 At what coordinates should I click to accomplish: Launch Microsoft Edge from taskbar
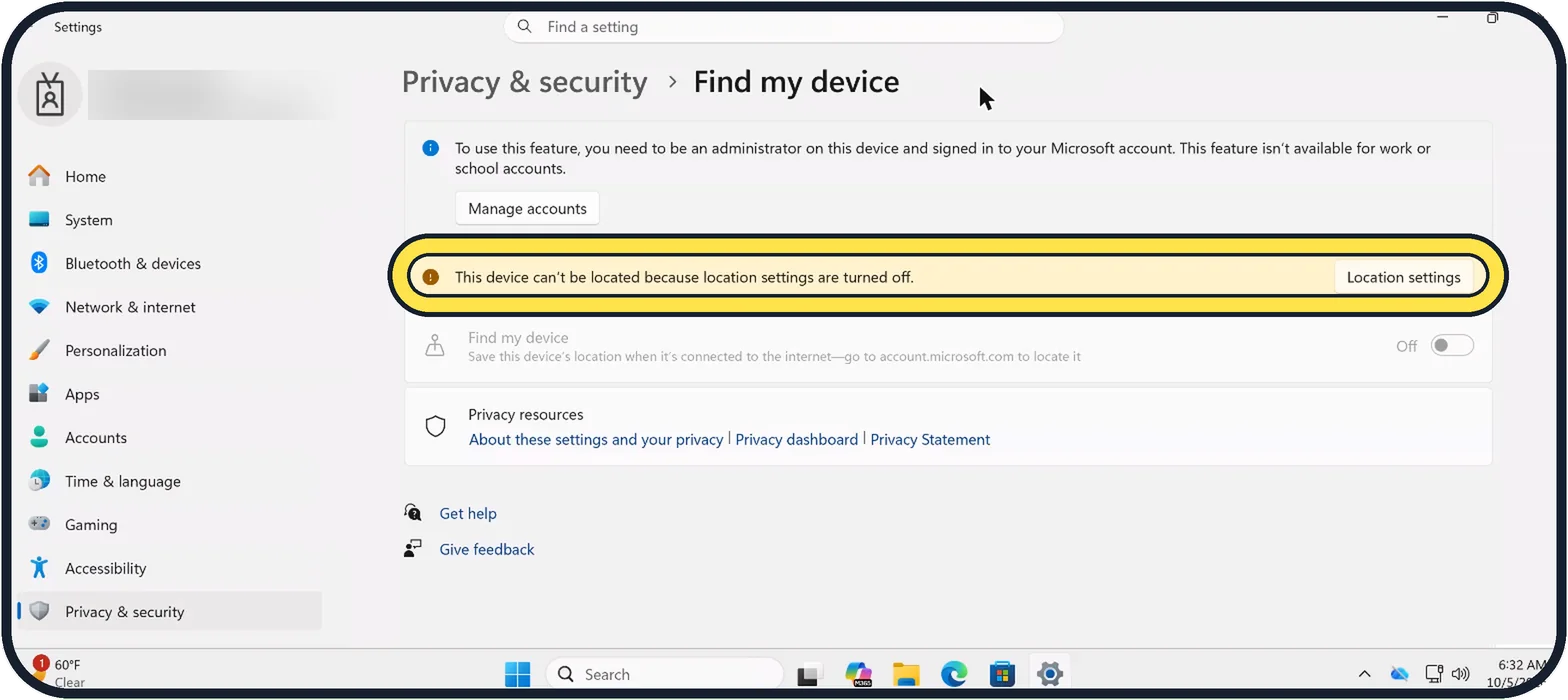(x=954, y=674)
